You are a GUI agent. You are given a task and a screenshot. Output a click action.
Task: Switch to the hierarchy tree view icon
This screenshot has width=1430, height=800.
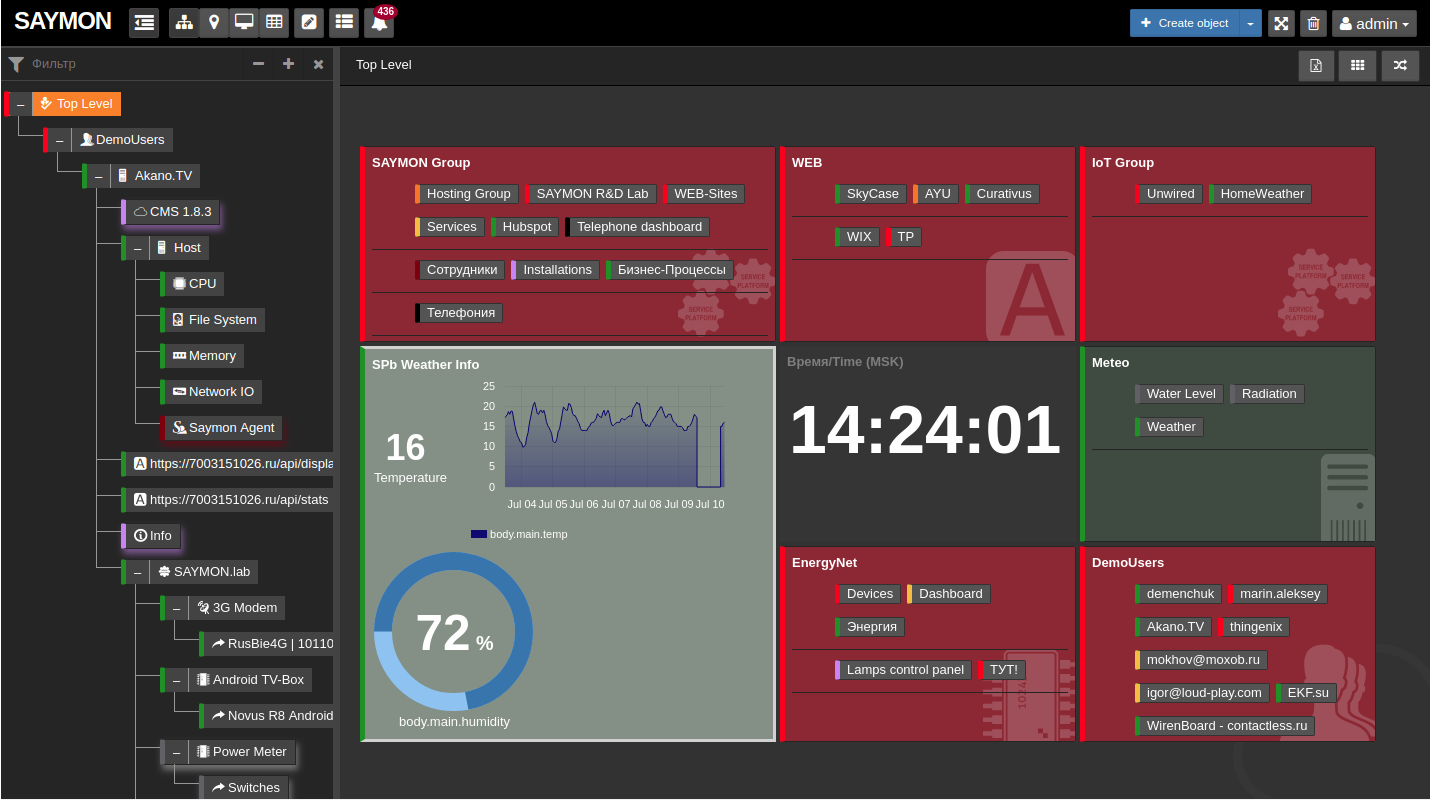tap(184, 23)
